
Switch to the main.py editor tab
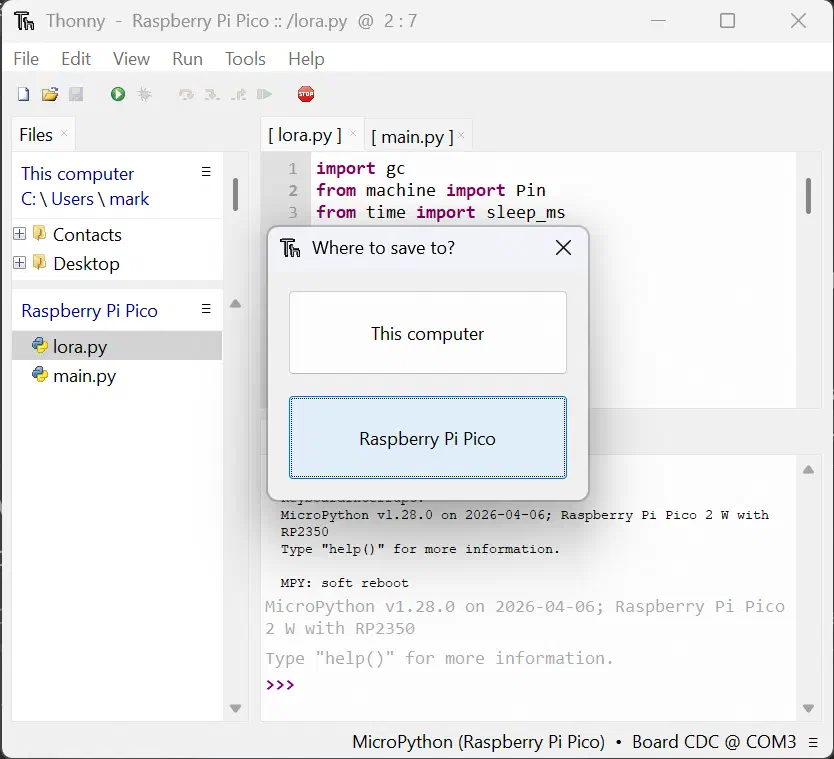412,137
